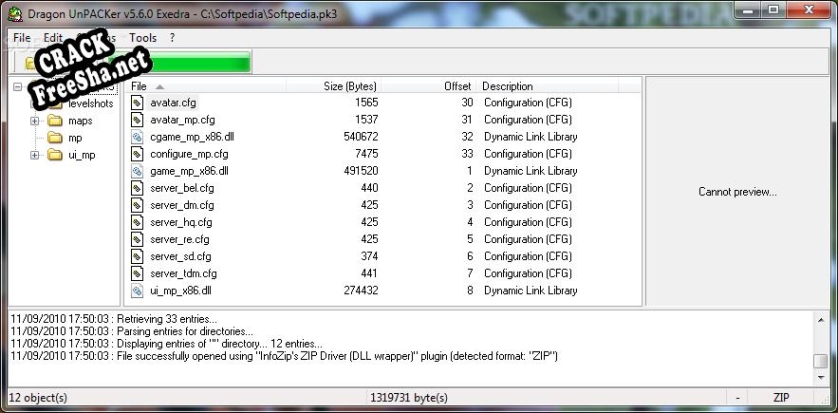Click the ui_mp folder icon in tree

pyautogui.click(x=55, y=155)
